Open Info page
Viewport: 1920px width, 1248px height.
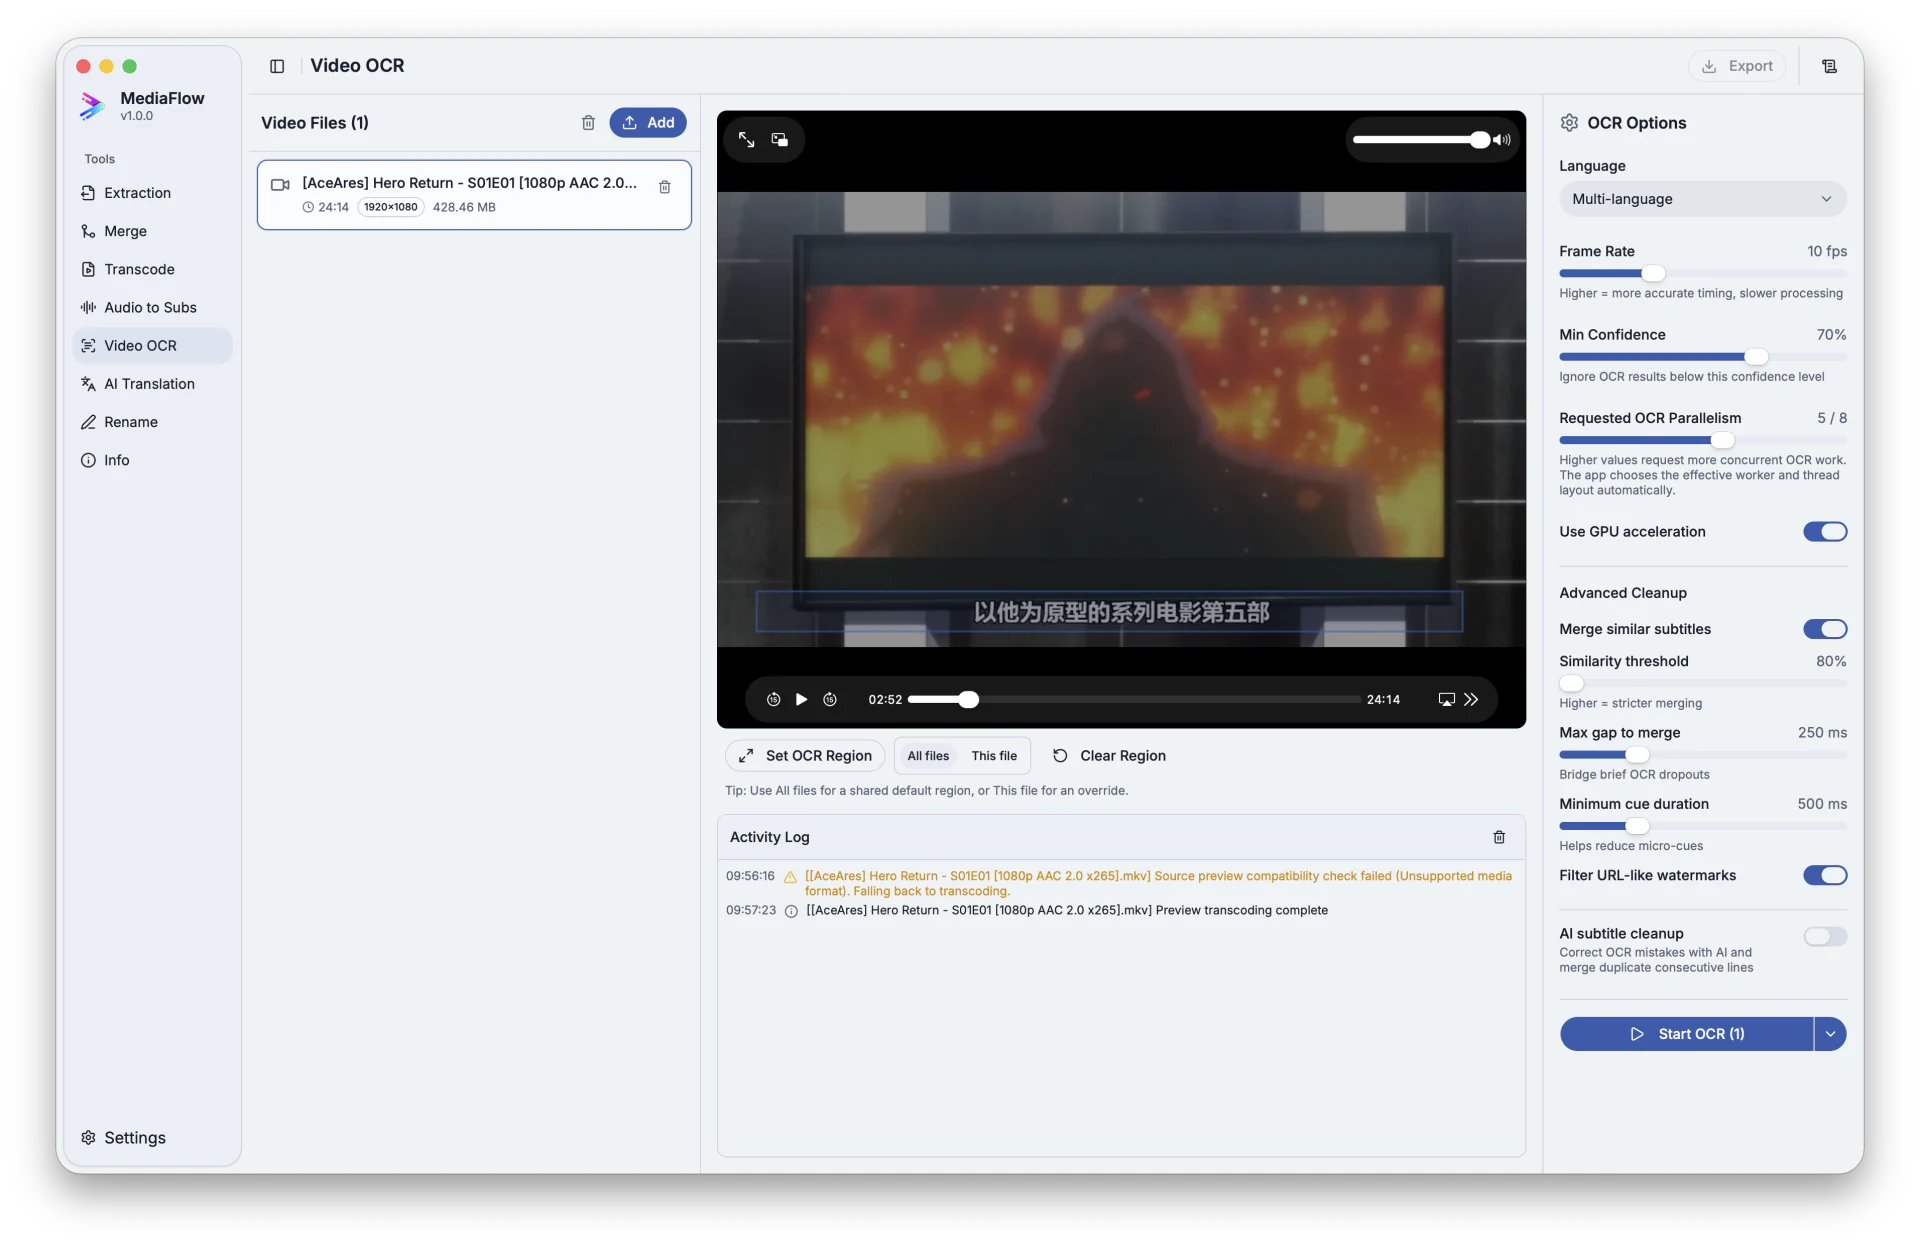(152, 460)
